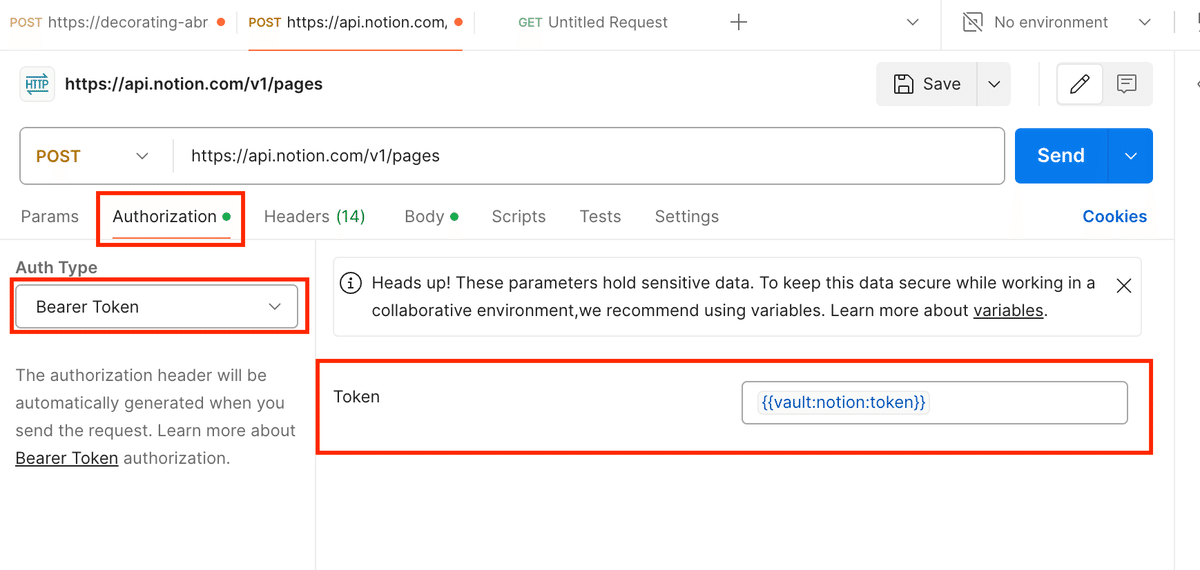Click the variables link in notice
Screen dimensions: 1200x570
click(x=1008, y=310)
